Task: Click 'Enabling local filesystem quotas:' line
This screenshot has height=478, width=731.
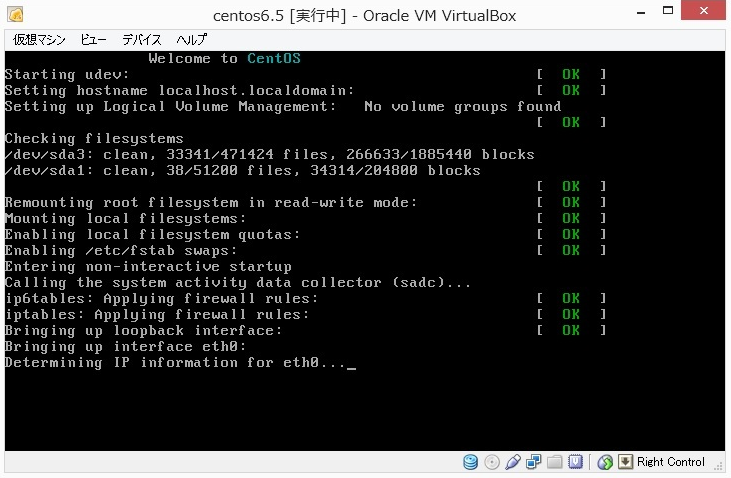Action: tap(152, 234)
